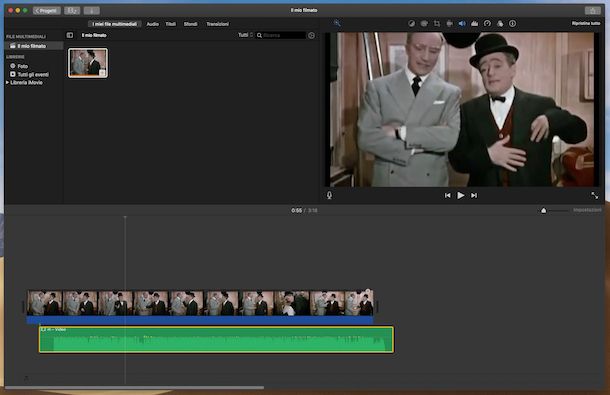The image size is (610, 395).
Task: Click Ripristina tutto reset button
Action: tap(585, 23)
